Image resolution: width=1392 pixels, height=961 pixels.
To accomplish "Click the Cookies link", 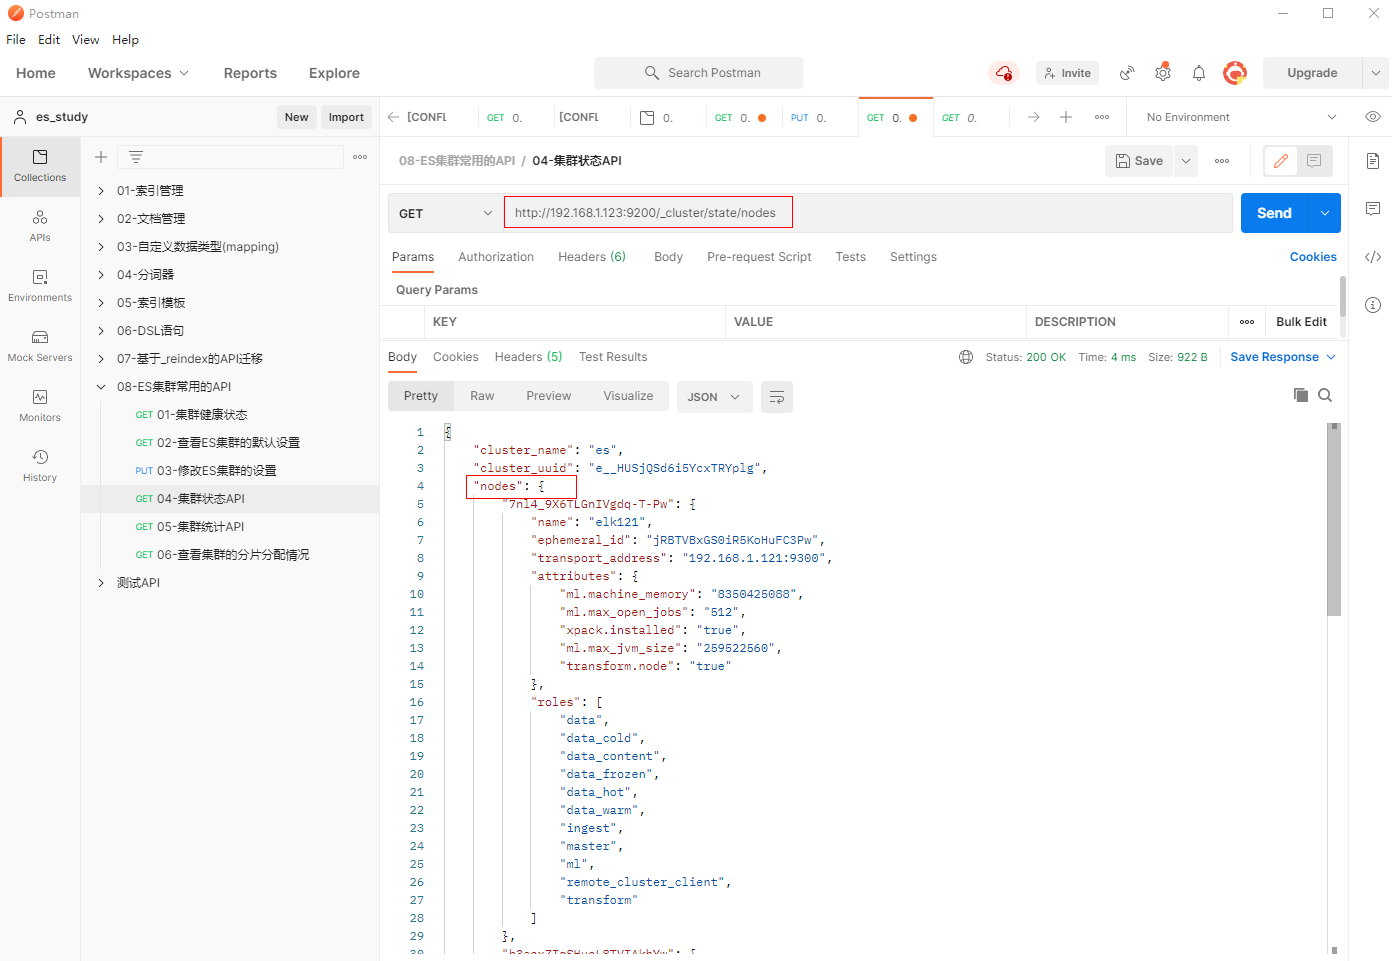I will (1312, 257).
